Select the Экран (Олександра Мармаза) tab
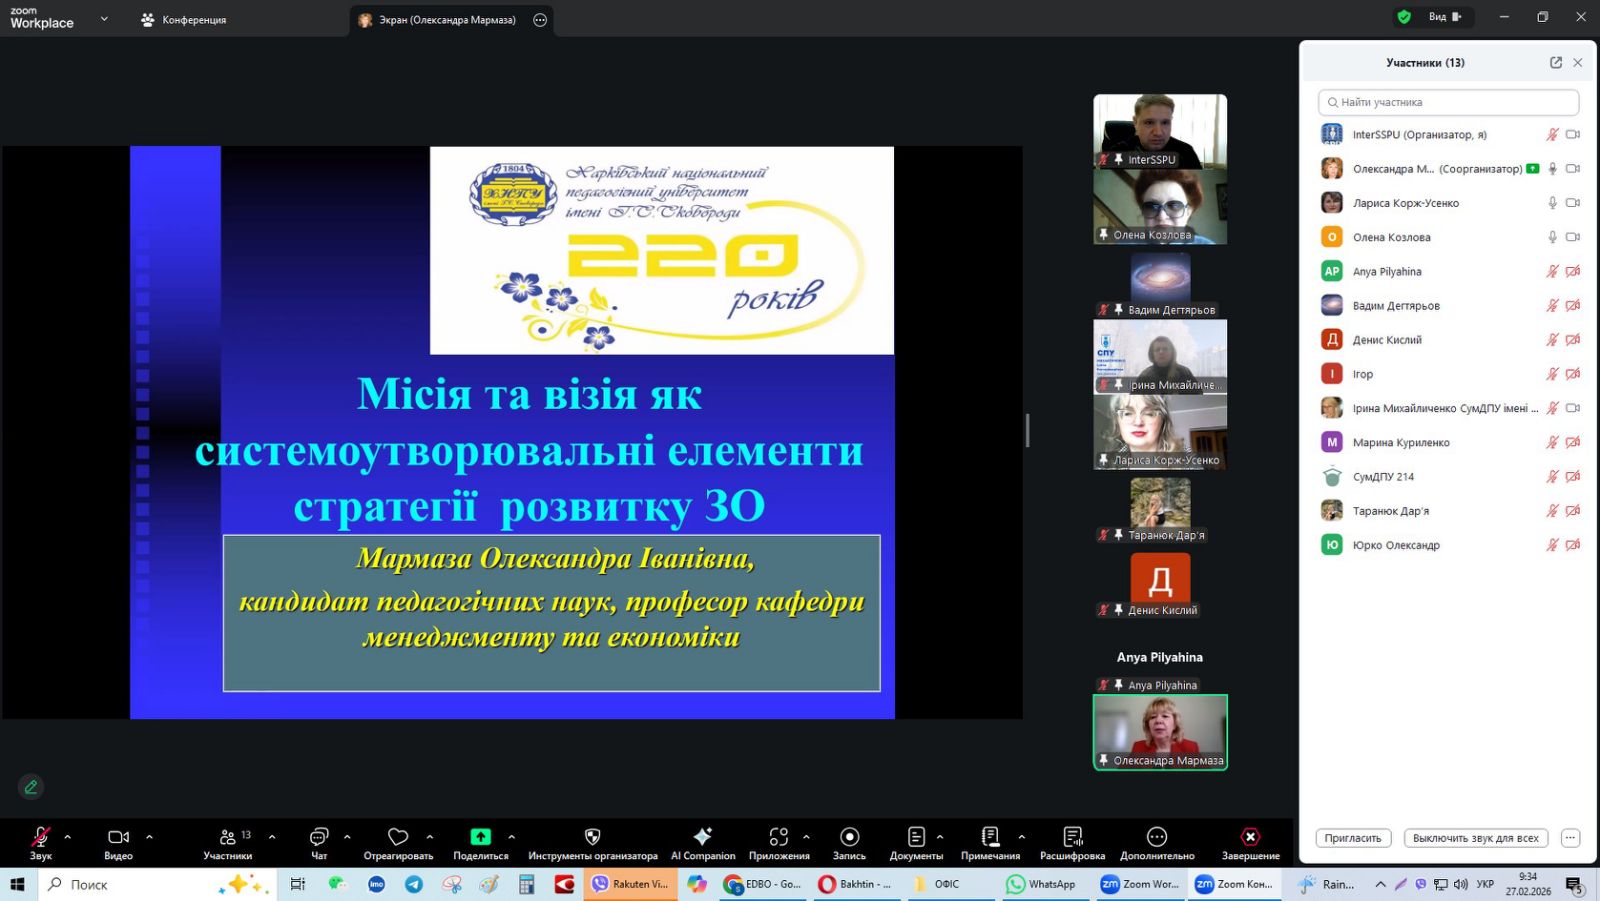Image resolution: width=1600 pixels, height=901 pixels. click(446, 20)
